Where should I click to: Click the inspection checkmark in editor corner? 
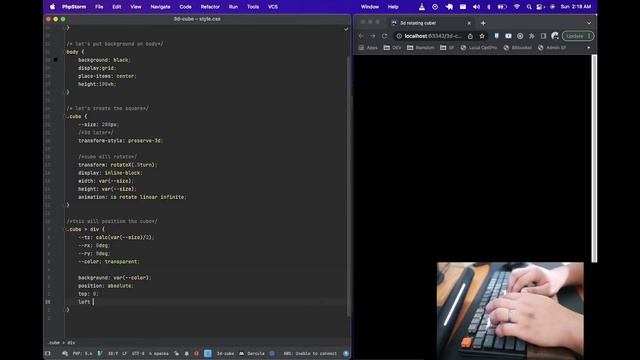tap(346, 29)
